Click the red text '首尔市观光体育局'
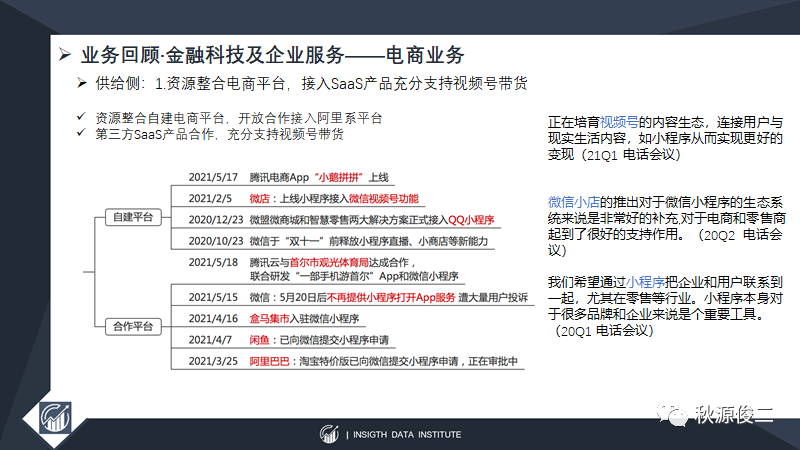The height and width of the screenshot is (450, 800). [329, 262]
